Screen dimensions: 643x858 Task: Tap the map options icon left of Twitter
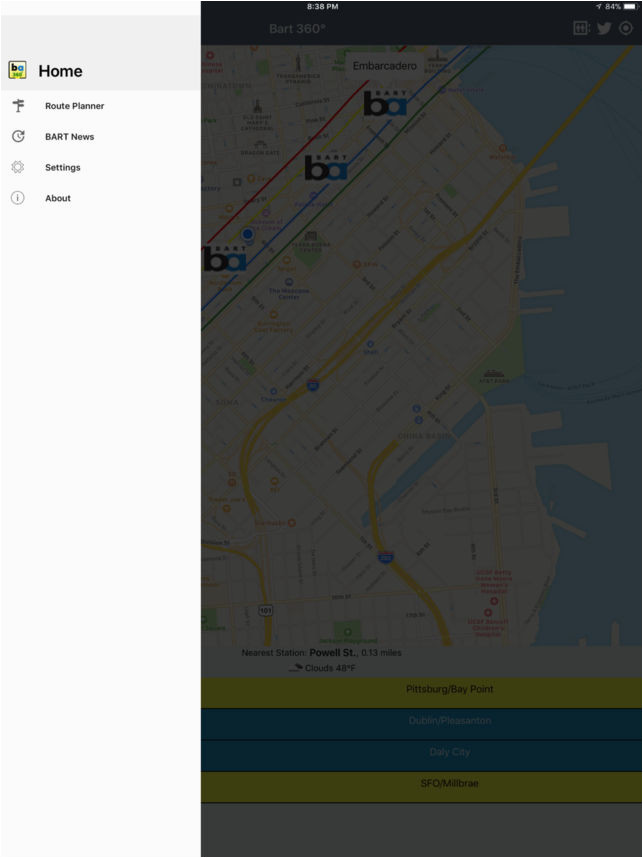[581, 28]
